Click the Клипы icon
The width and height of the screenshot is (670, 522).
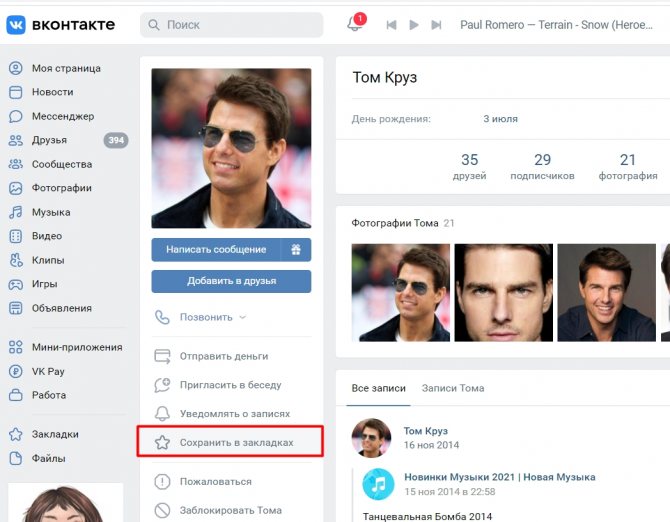pyautogui.click(x=16, y=260)
